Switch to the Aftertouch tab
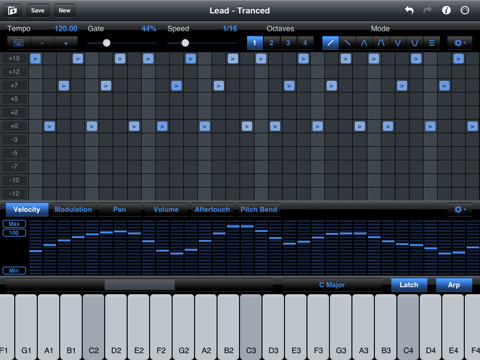Viewport: 480px width, 360px height. coord(212,209)
